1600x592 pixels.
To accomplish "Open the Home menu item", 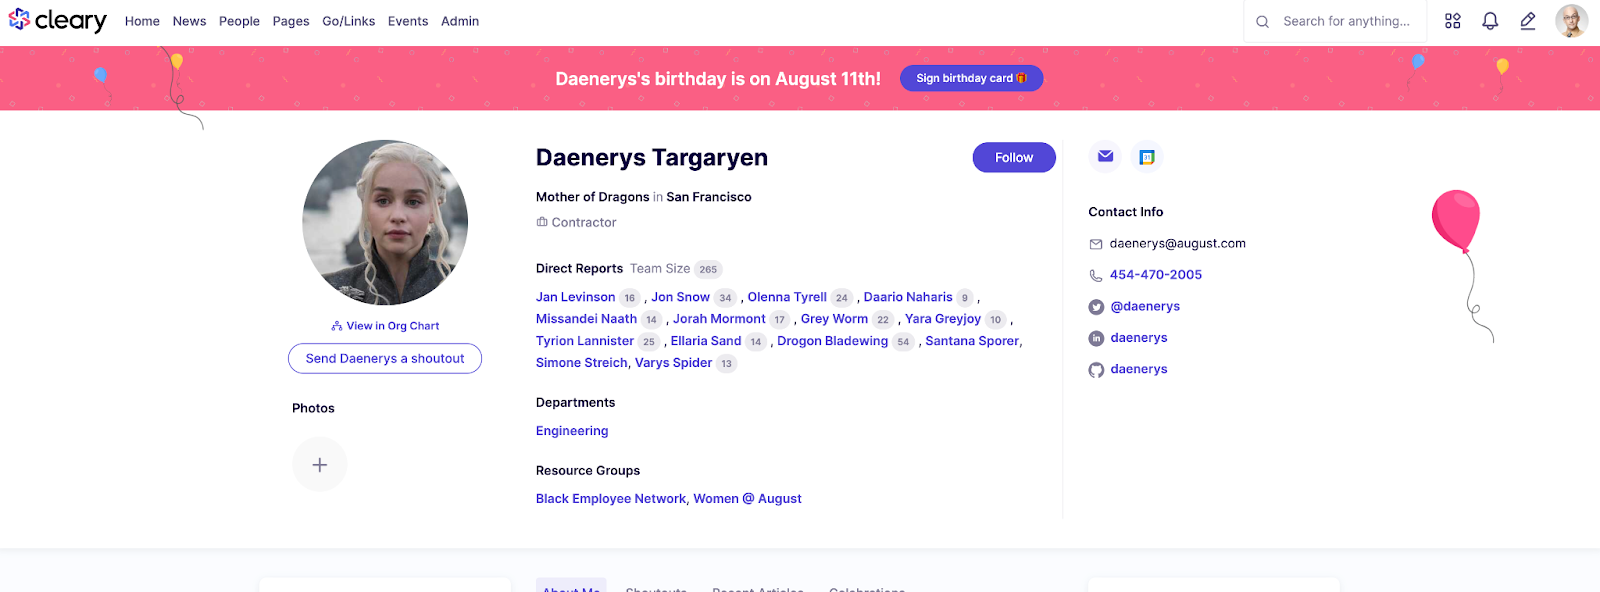I will coord(142,21).
